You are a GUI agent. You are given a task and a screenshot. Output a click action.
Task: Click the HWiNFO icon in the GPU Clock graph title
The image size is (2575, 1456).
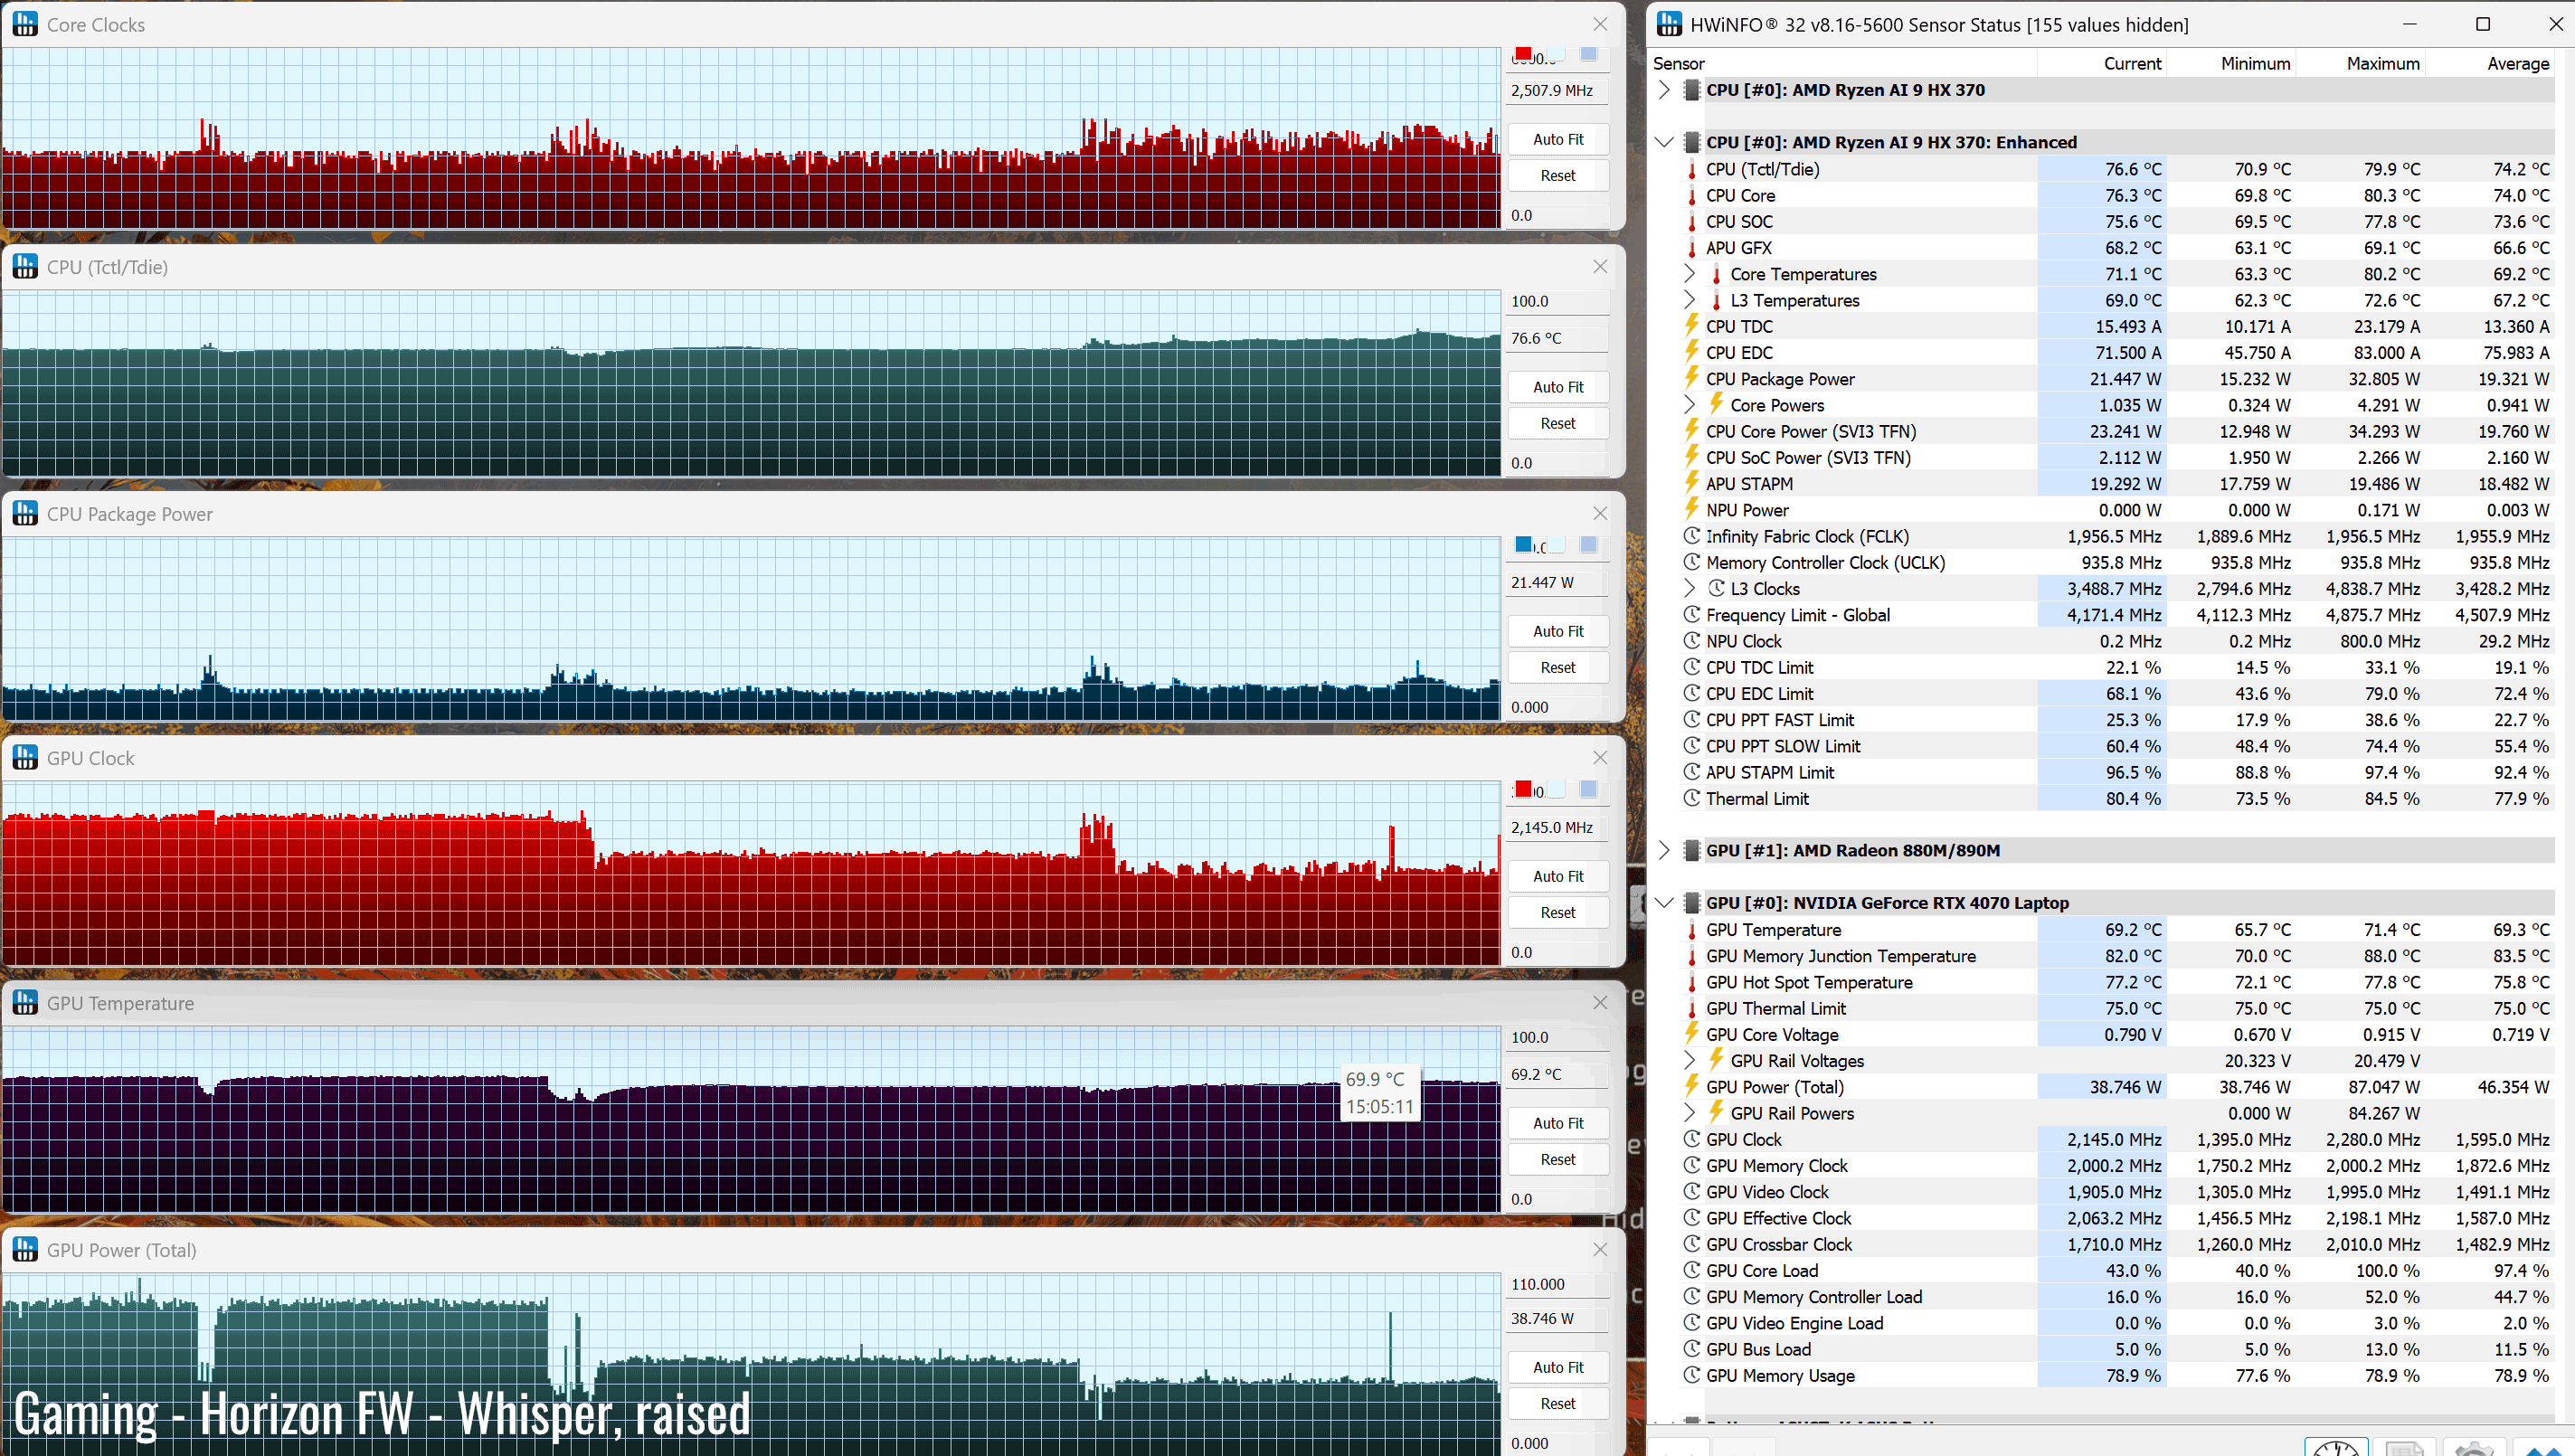pyautogui.click(x=25, y=758)
